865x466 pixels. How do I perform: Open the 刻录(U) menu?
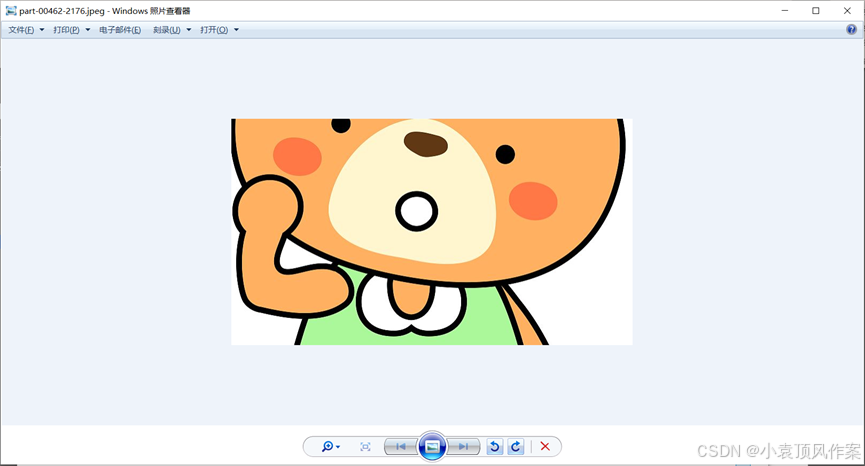(x=167, y=30)
